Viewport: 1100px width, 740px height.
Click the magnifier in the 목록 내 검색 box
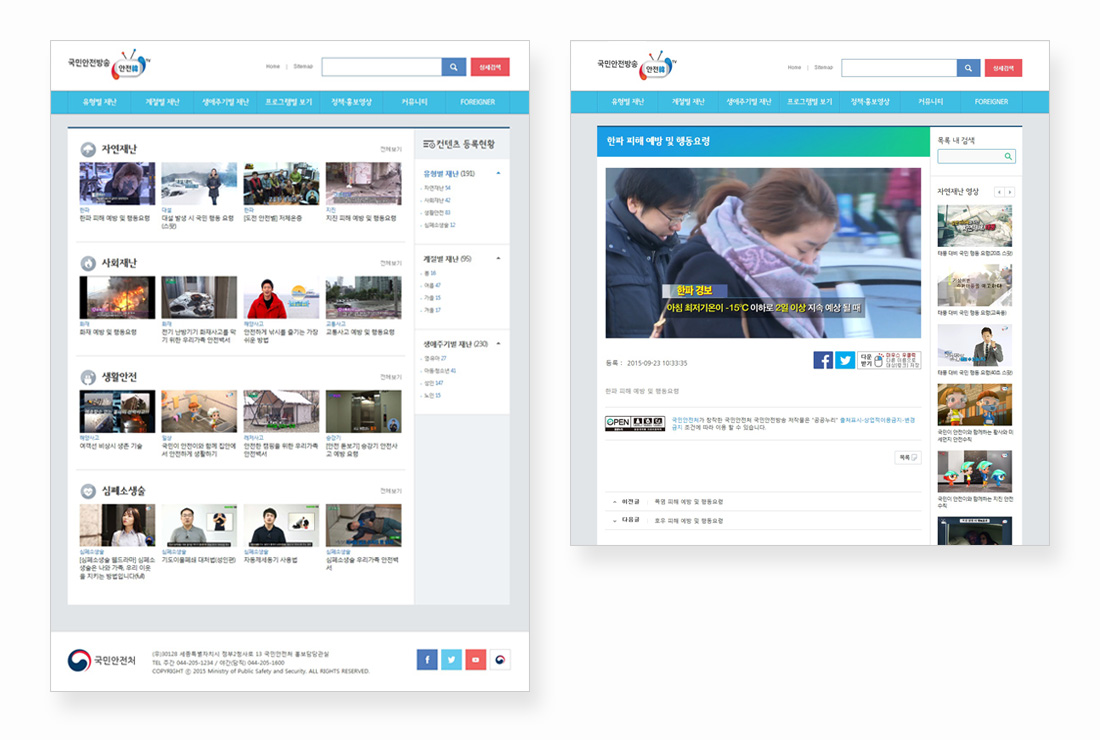(1008, 156)
